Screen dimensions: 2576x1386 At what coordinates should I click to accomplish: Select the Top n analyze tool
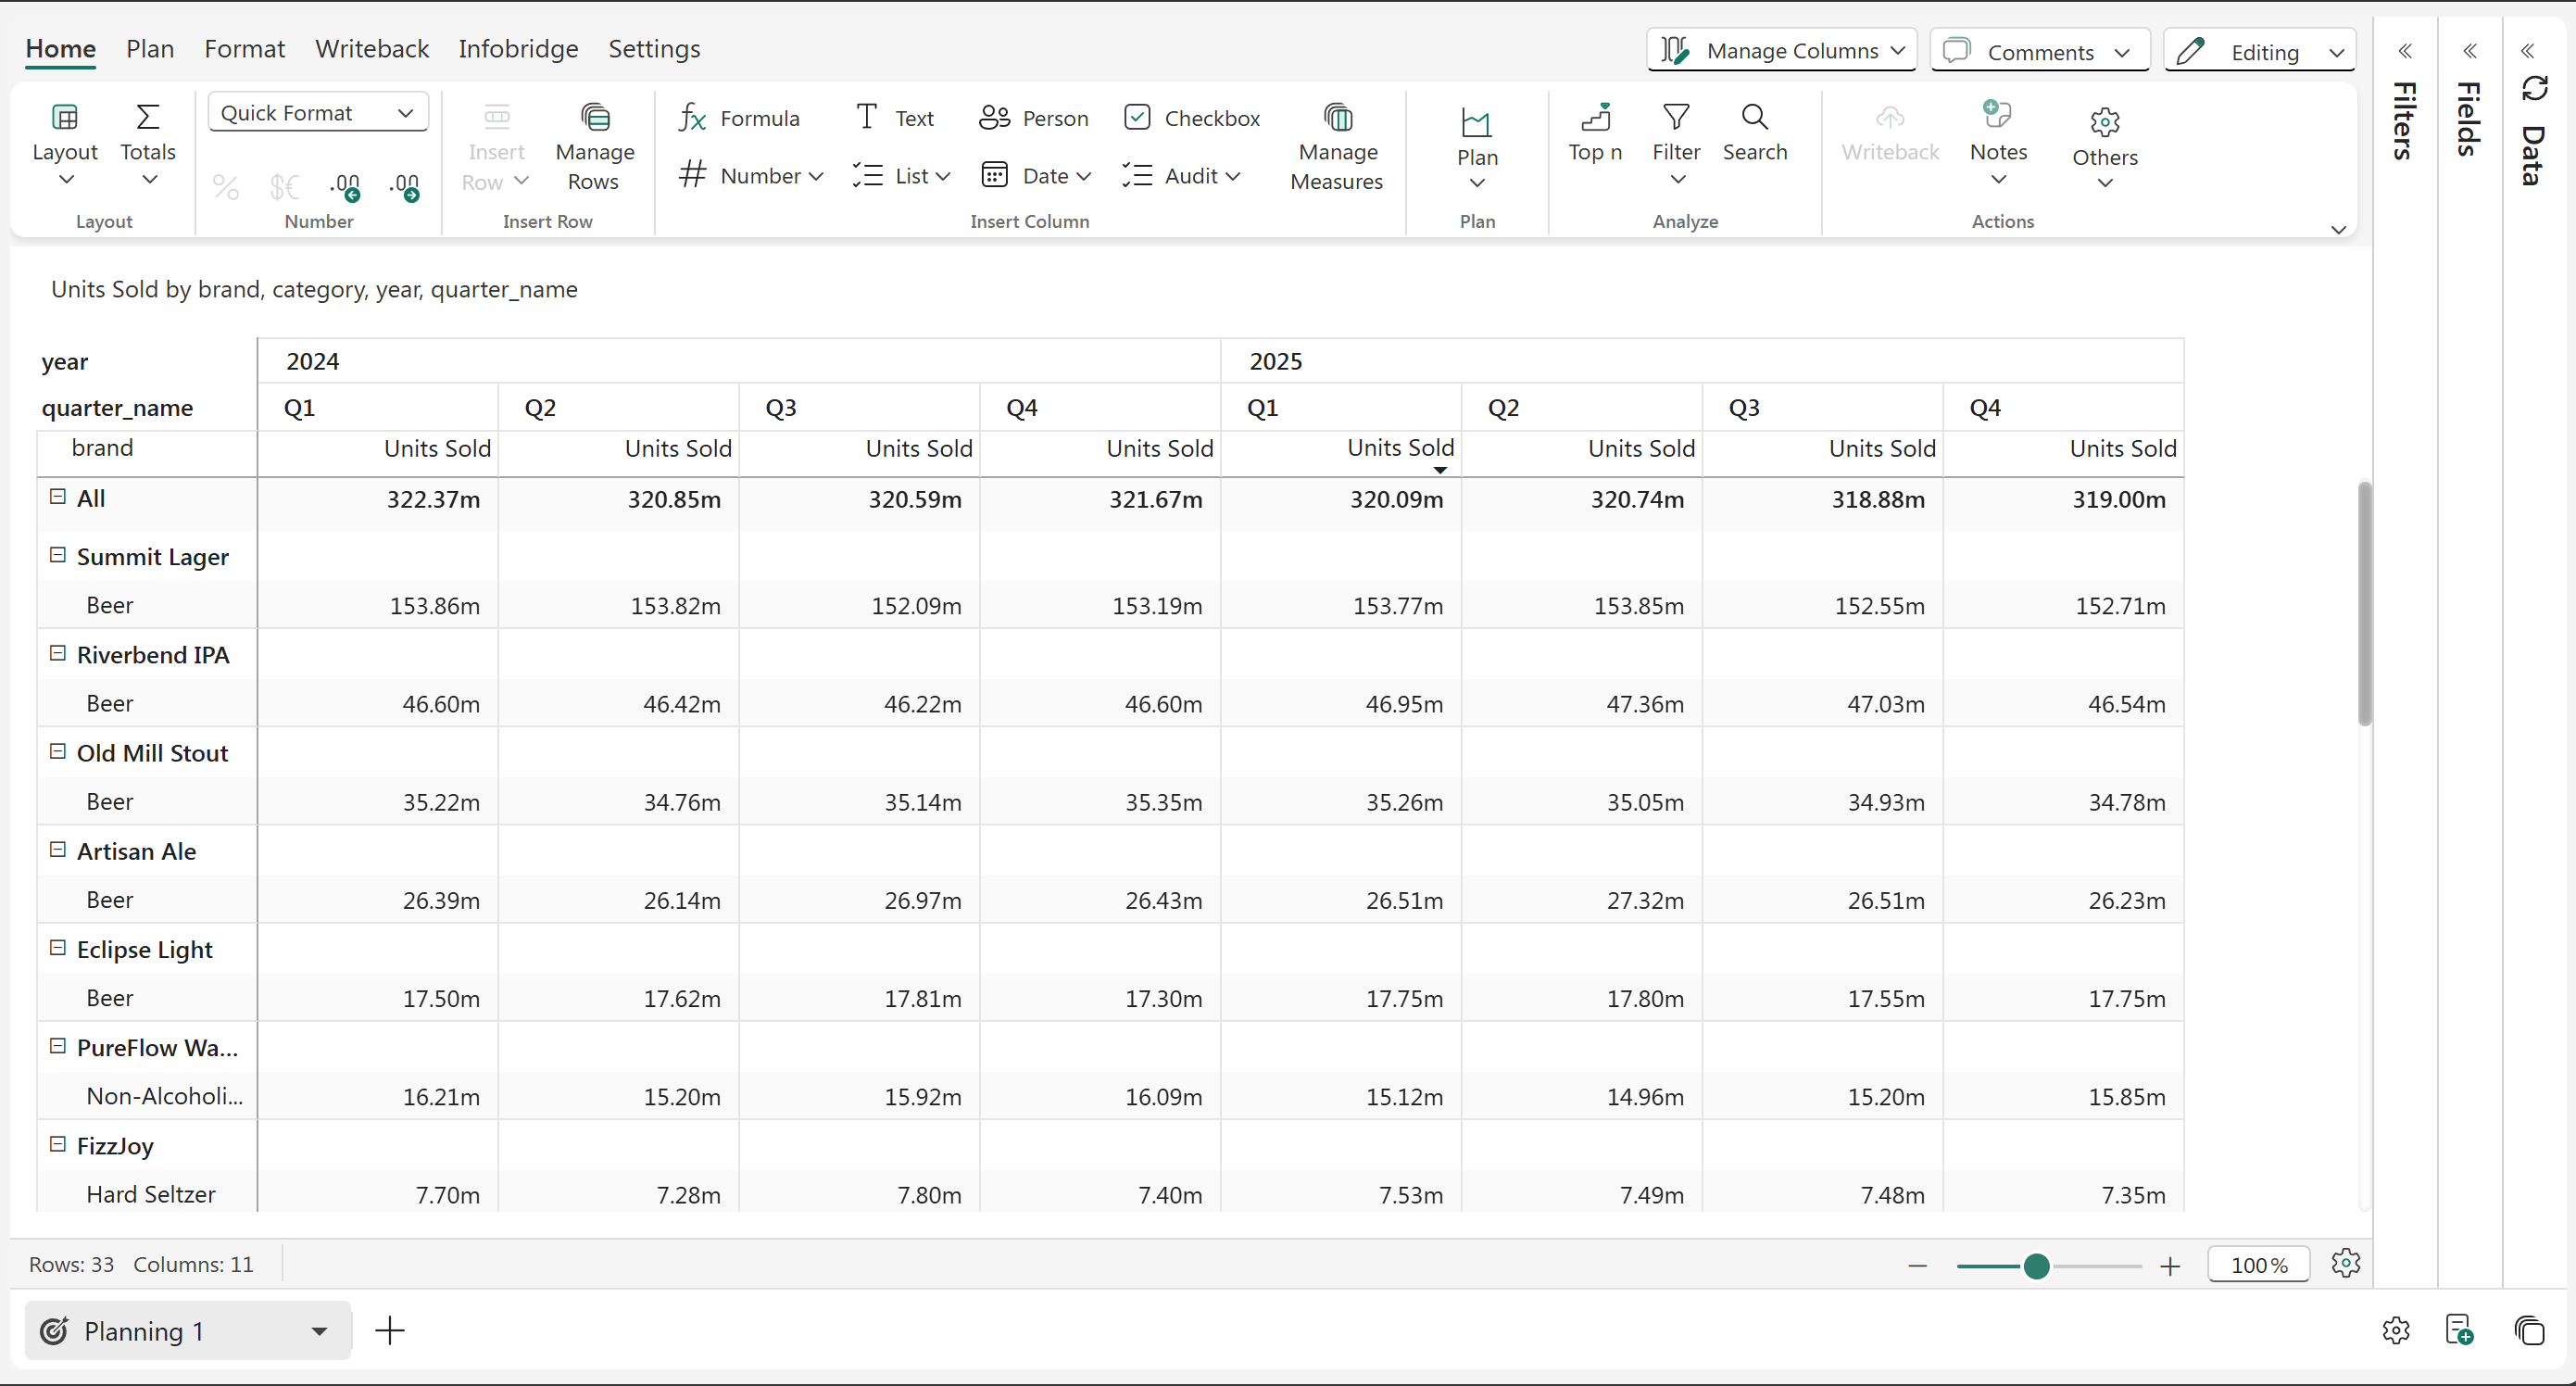(x=1595, y=132)
